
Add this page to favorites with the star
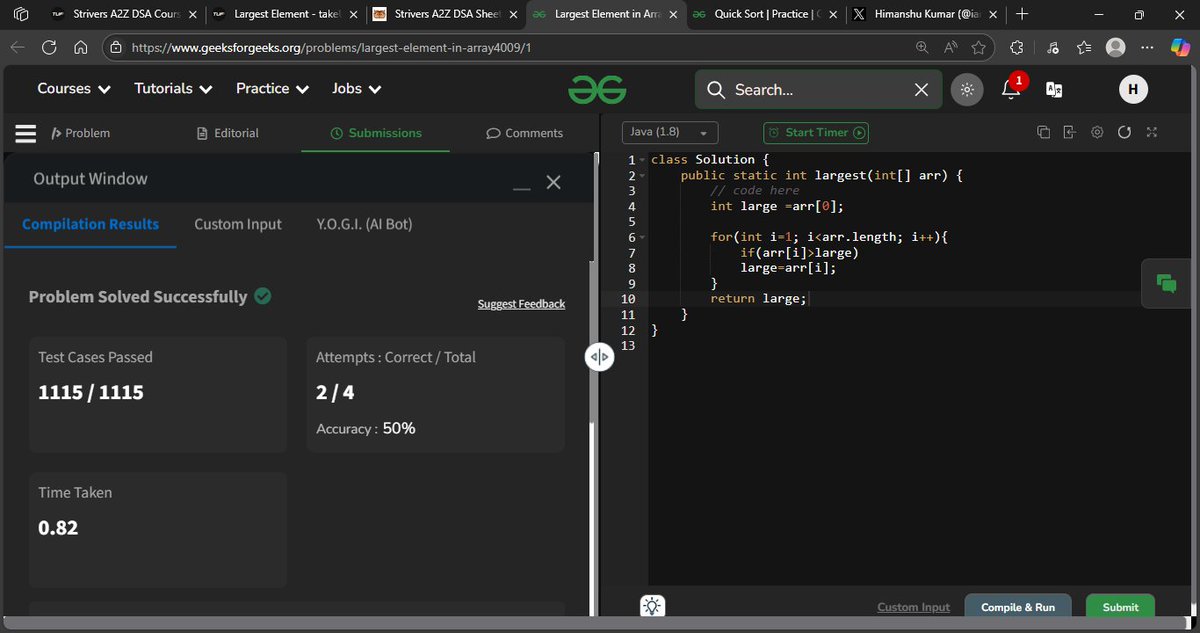tap(978, 47)
